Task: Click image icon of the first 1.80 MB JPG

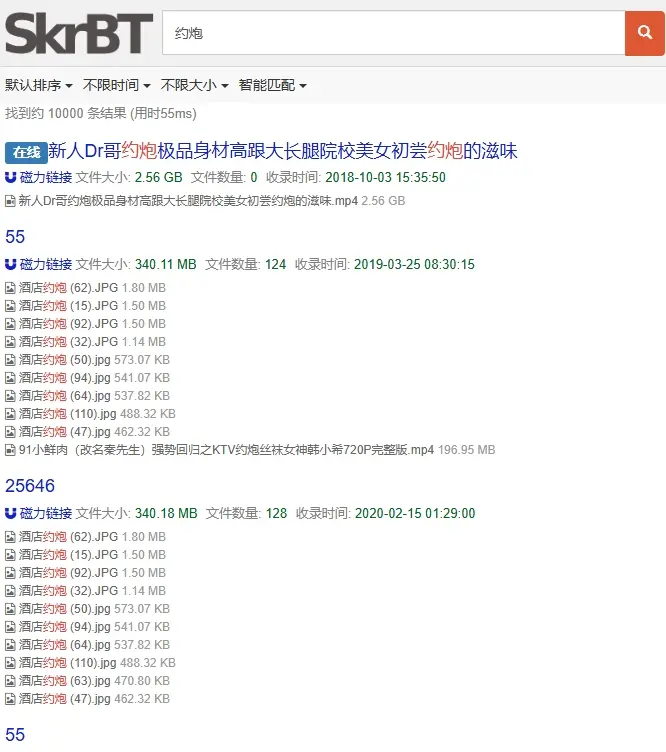Action: coord(10,288)
